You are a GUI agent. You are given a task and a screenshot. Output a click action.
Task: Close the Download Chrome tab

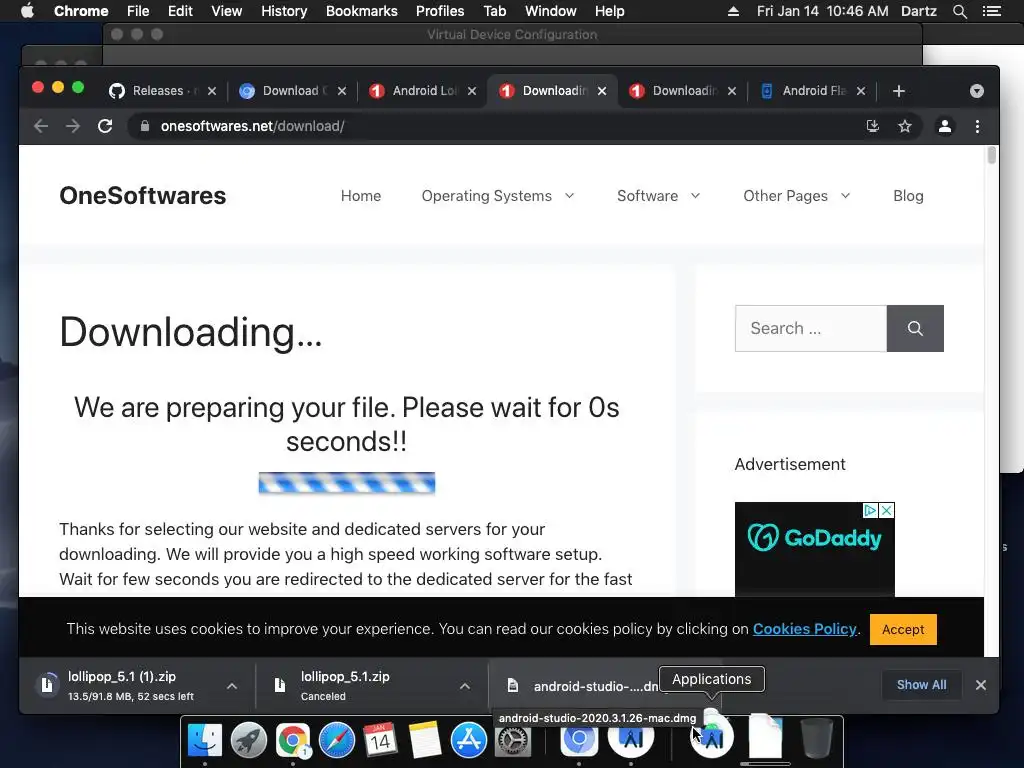pyautogui.click(x=342, y=91)
